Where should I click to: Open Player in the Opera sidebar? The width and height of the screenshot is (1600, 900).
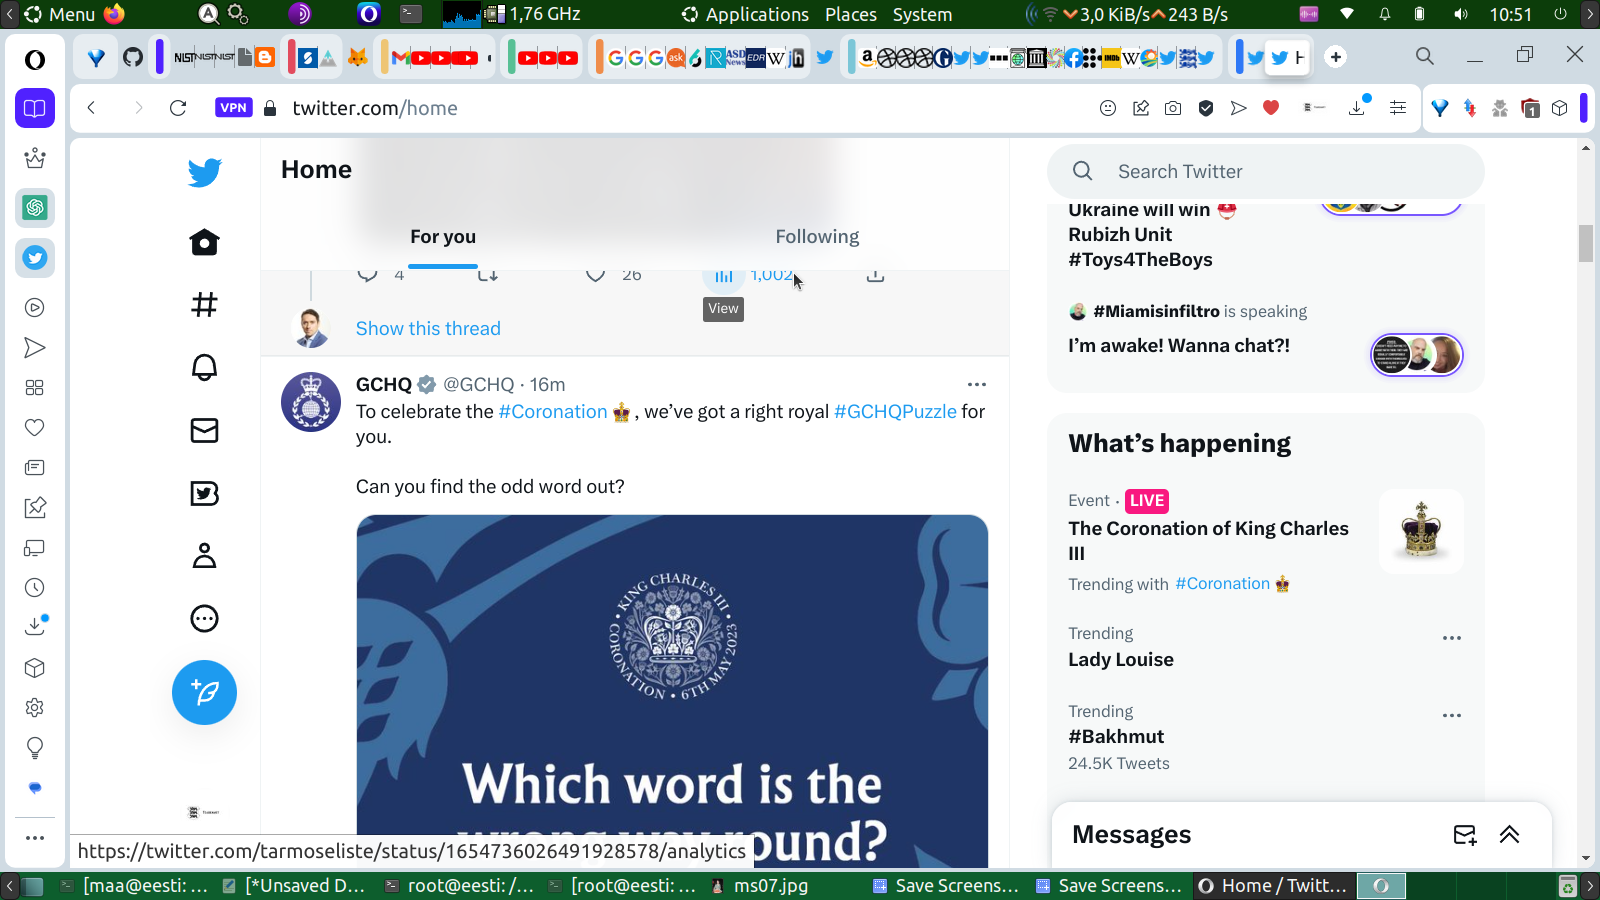(35, 308)
